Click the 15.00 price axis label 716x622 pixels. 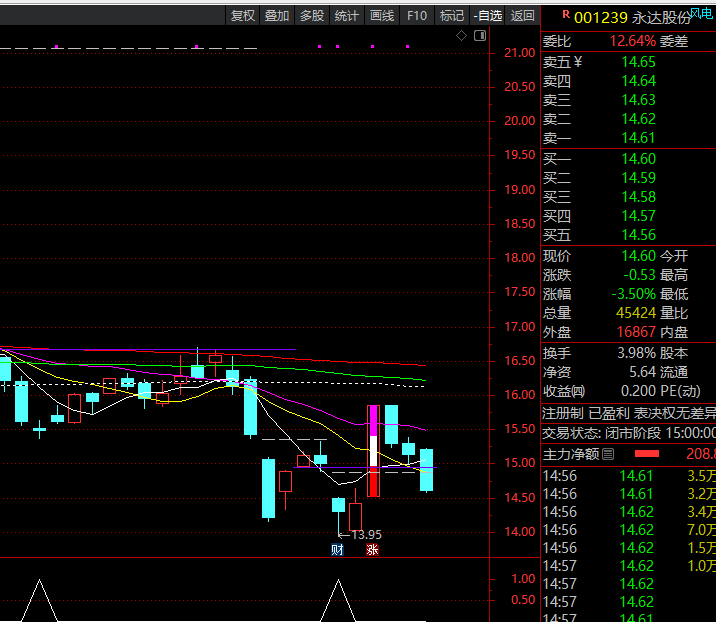click(520, 463)
